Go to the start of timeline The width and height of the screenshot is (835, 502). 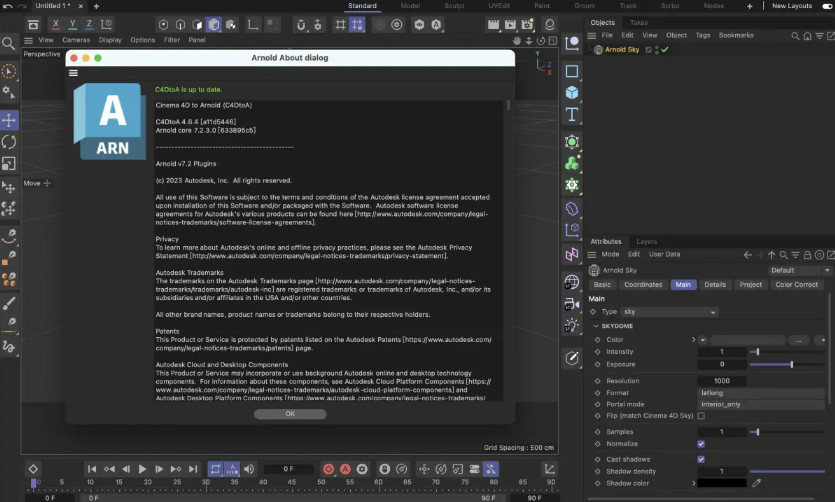[92, 469]
